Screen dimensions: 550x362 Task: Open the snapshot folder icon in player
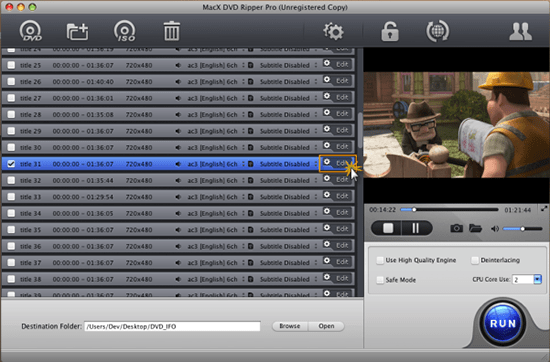pyautogui.click(x=475, y=228)
